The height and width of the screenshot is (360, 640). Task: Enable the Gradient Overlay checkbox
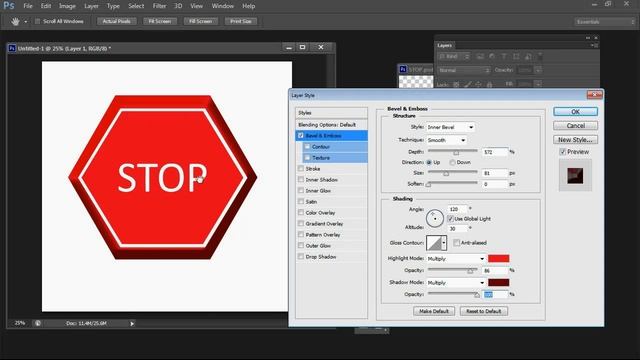click(301, 224)
